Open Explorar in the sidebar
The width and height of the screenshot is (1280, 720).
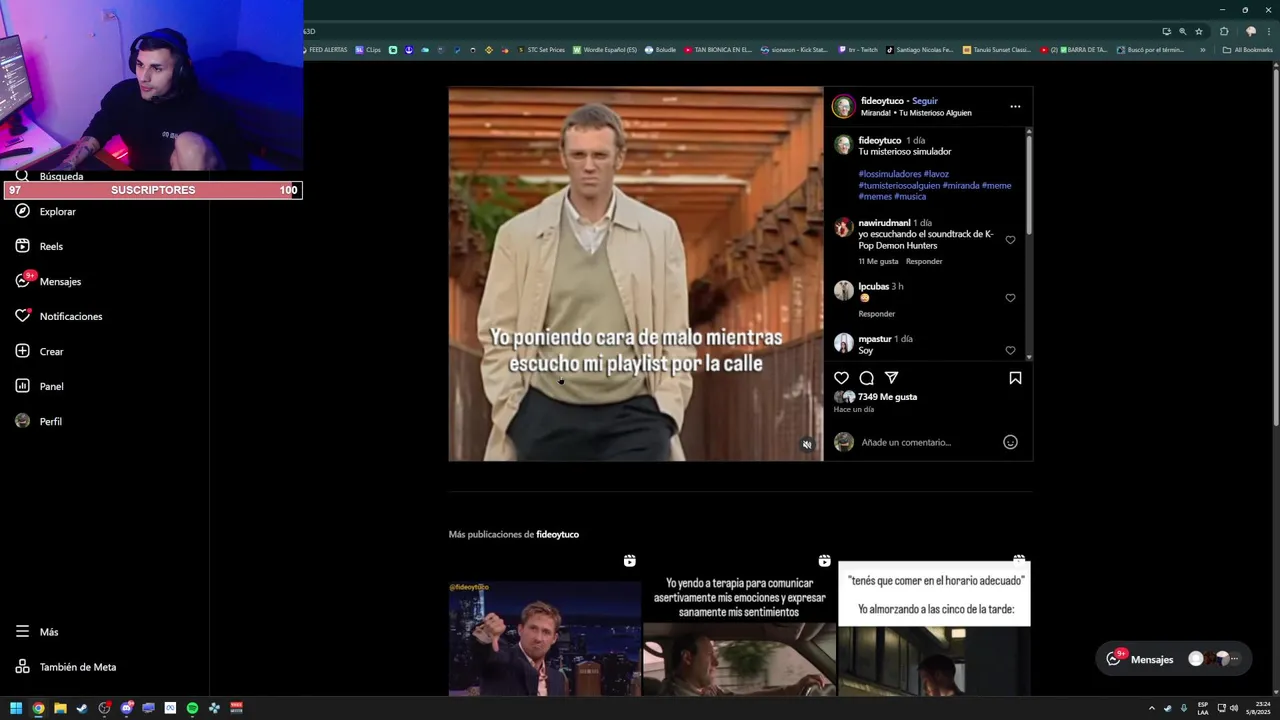point(46,211)
